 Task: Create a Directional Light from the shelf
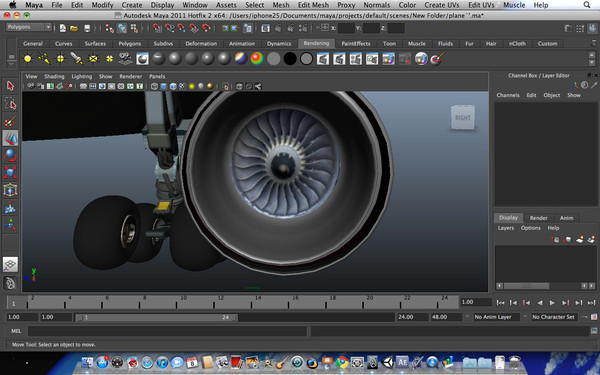[44, 59]
